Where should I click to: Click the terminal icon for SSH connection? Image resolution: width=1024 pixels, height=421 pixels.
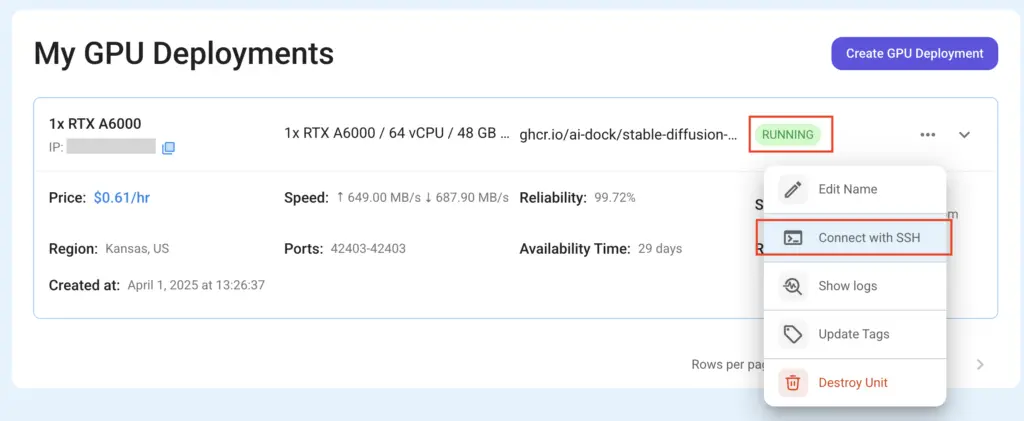(x=793, y=238)
